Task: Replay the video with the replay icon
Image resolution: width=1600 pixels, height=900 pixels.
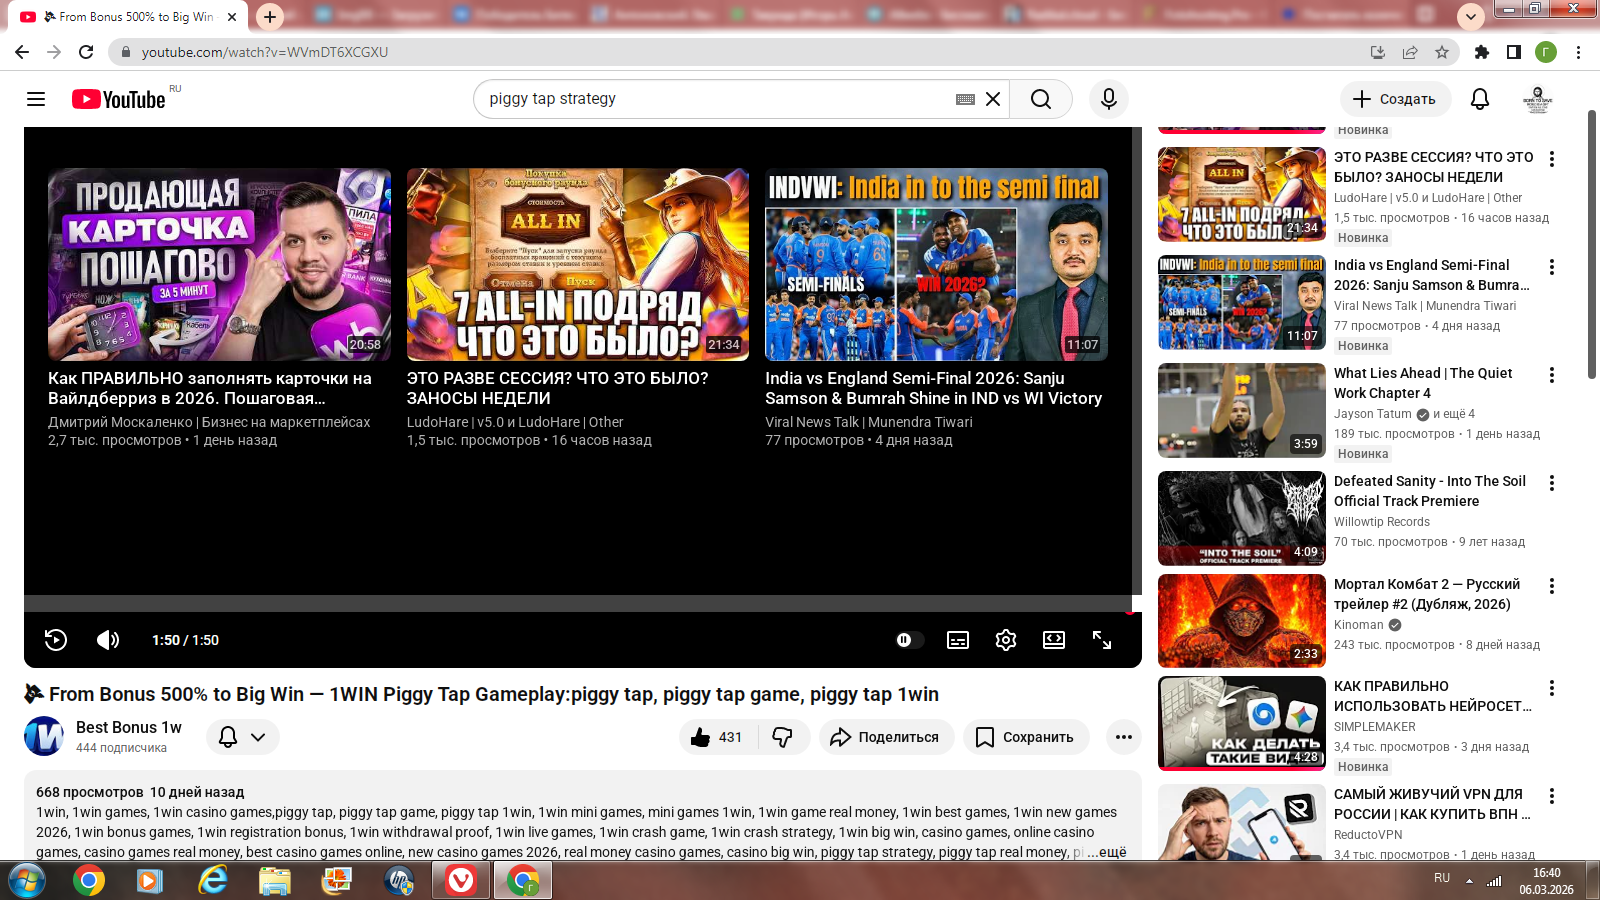Action: (x=56, y=640)
